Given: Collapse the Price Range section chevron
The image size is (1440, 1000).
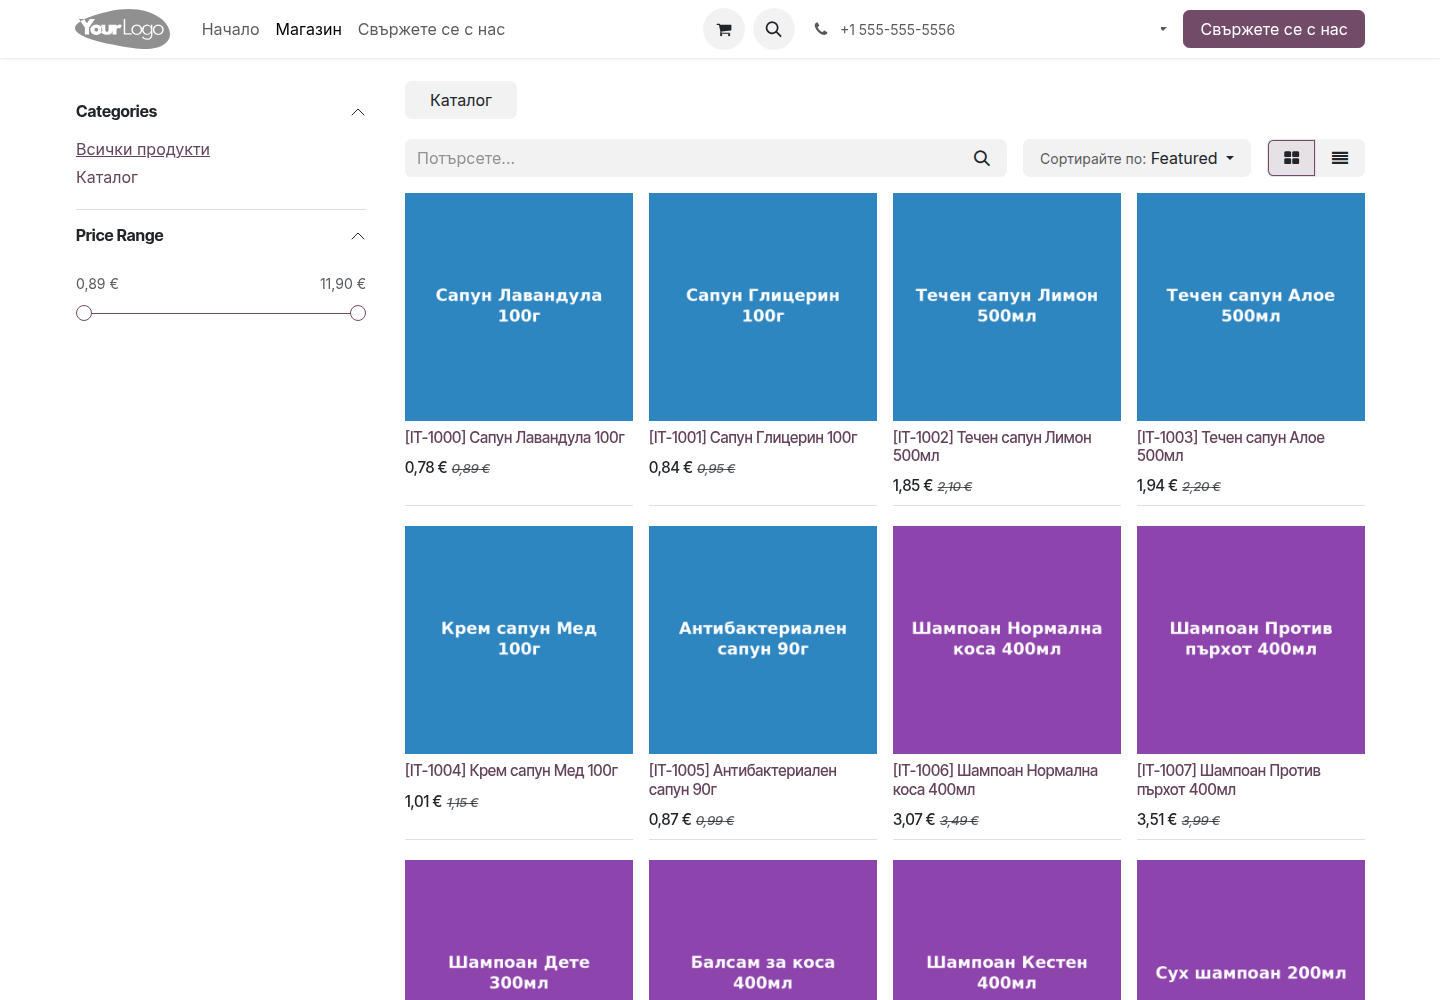Looking at the screenshot, I should [358, 236].
